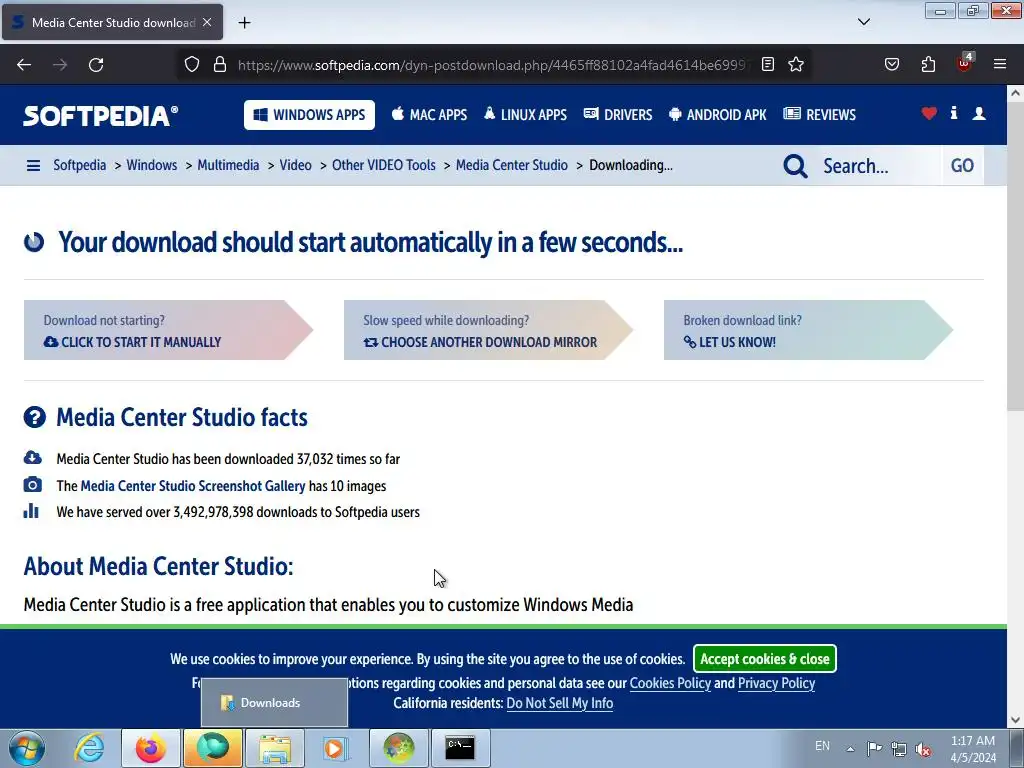Expand the list all tabs chevron
Image resolution: width=1024 pixels, height=768 pixels.
[x=864, y=22]
